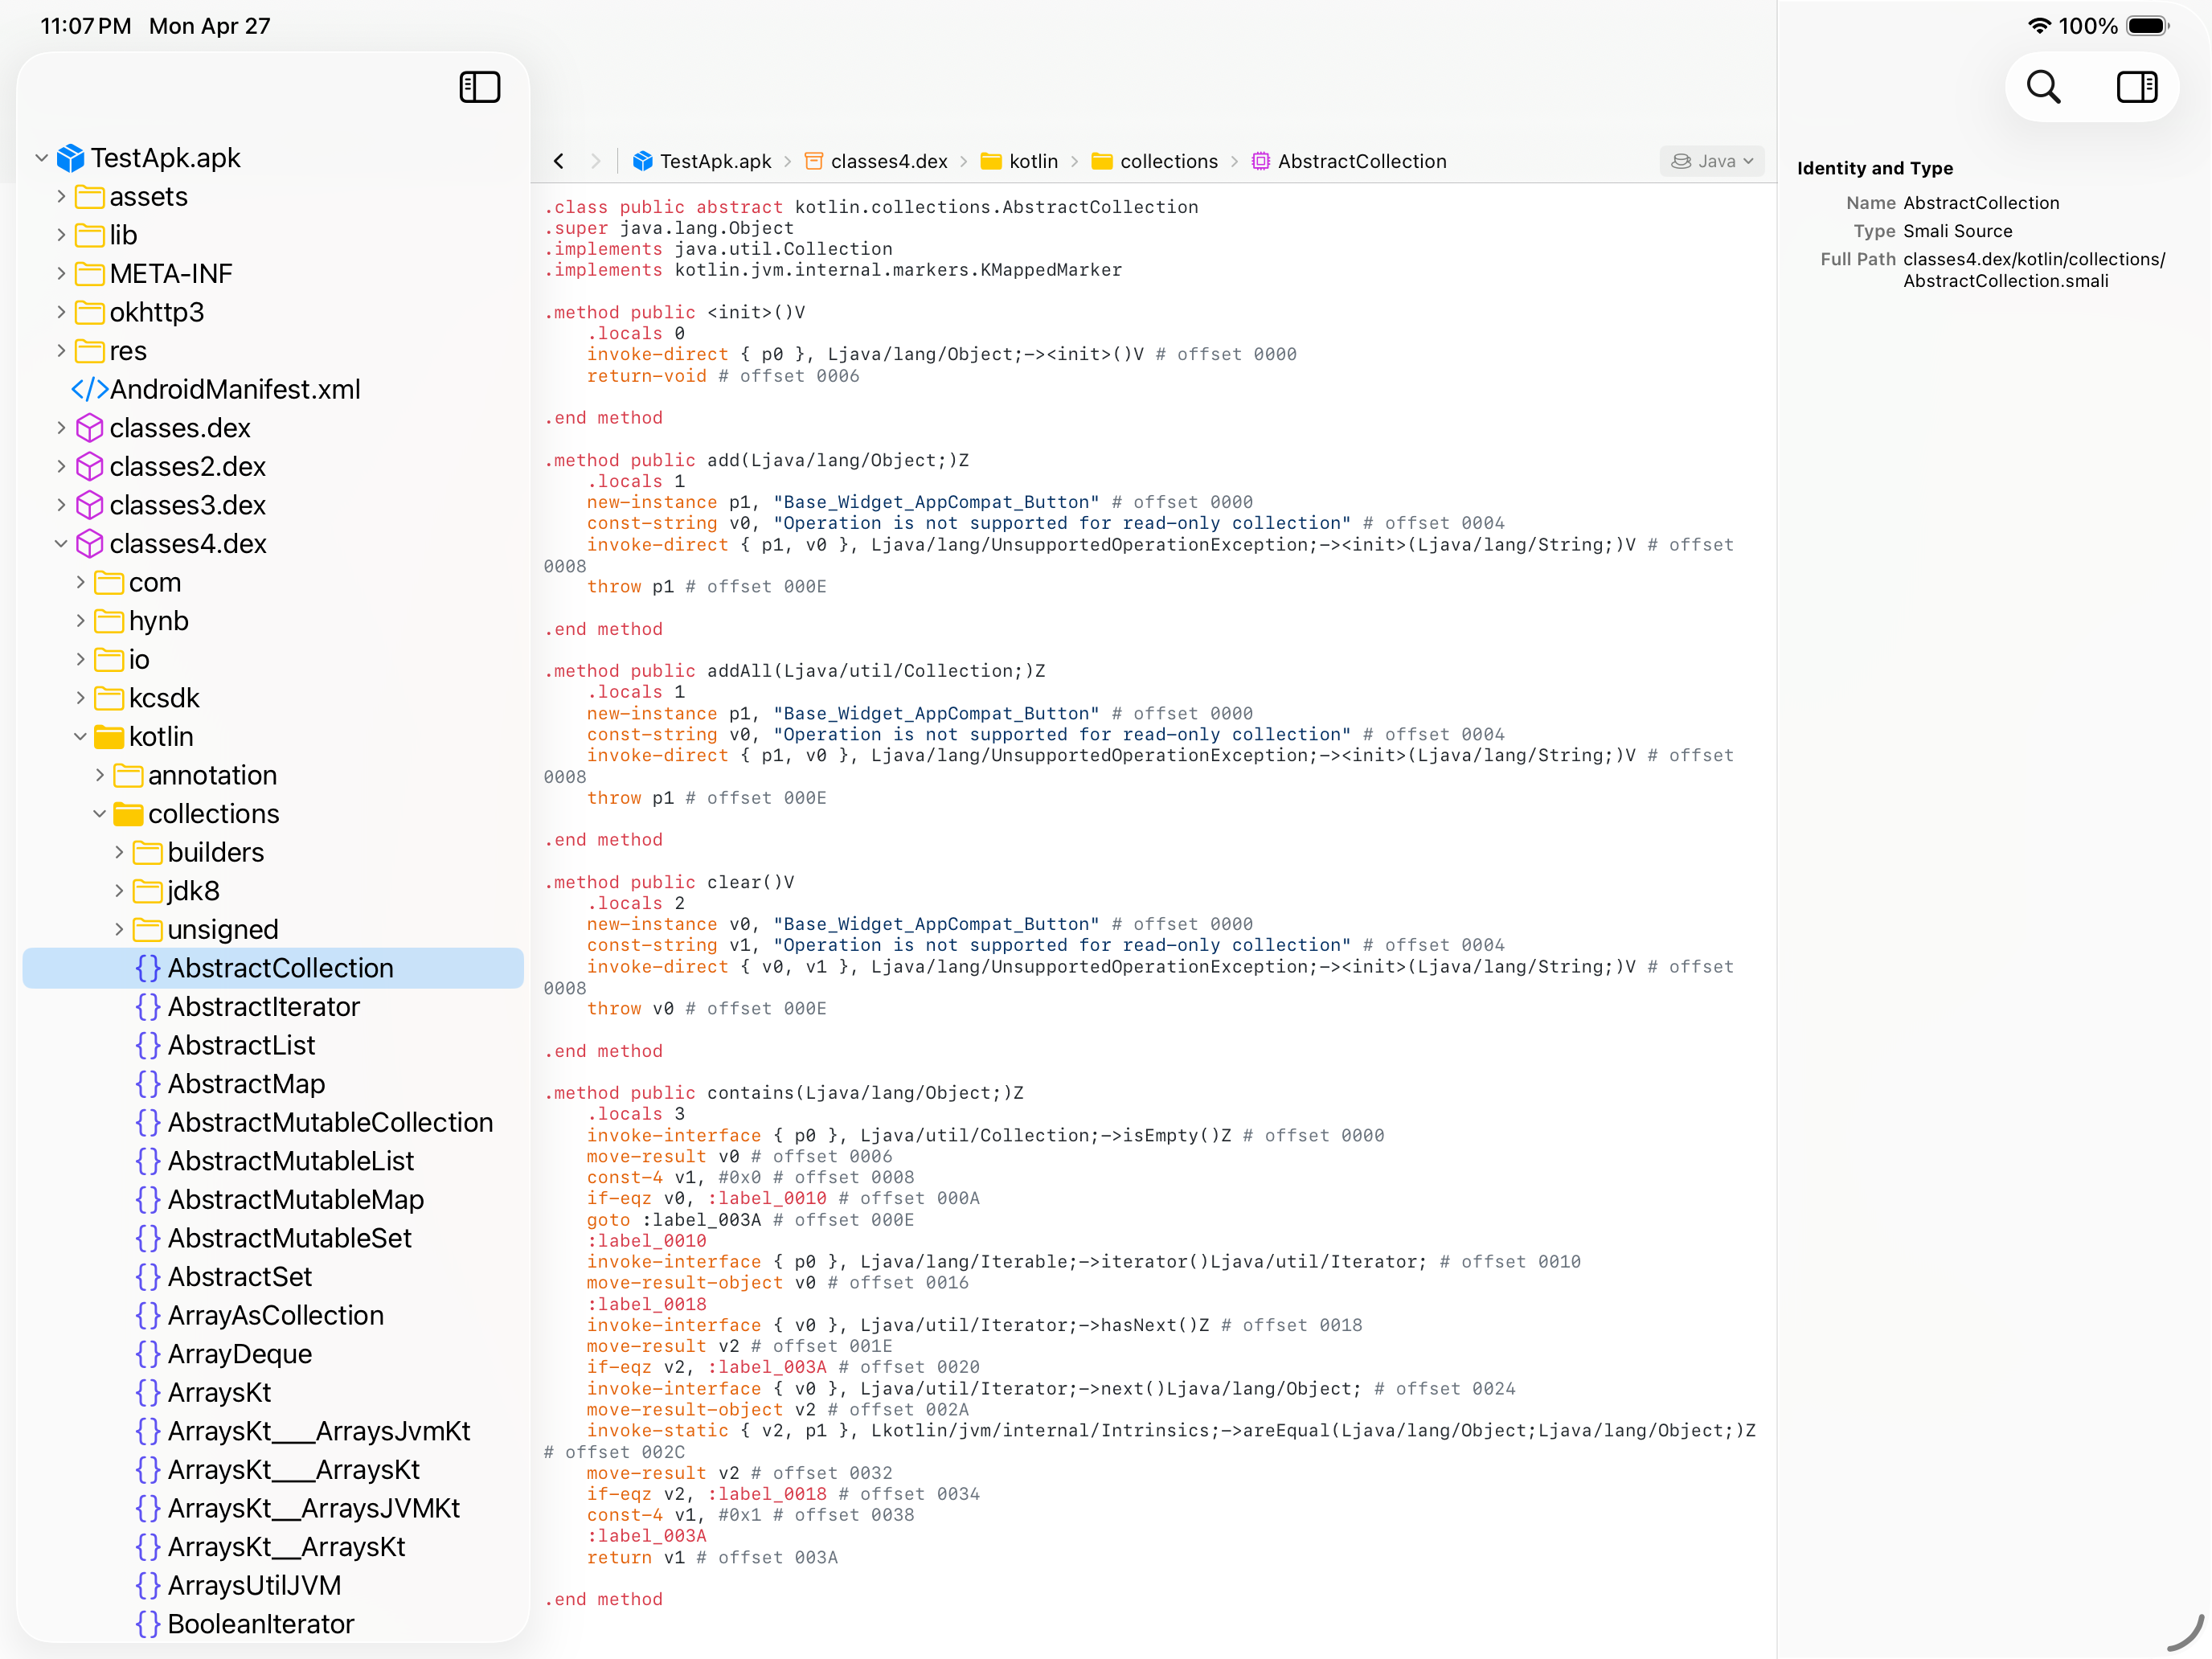2212x1659 pixels.
Task: Open AbstractMap in the file tree
Action: pyautogui.click(x=246, y=1084)
